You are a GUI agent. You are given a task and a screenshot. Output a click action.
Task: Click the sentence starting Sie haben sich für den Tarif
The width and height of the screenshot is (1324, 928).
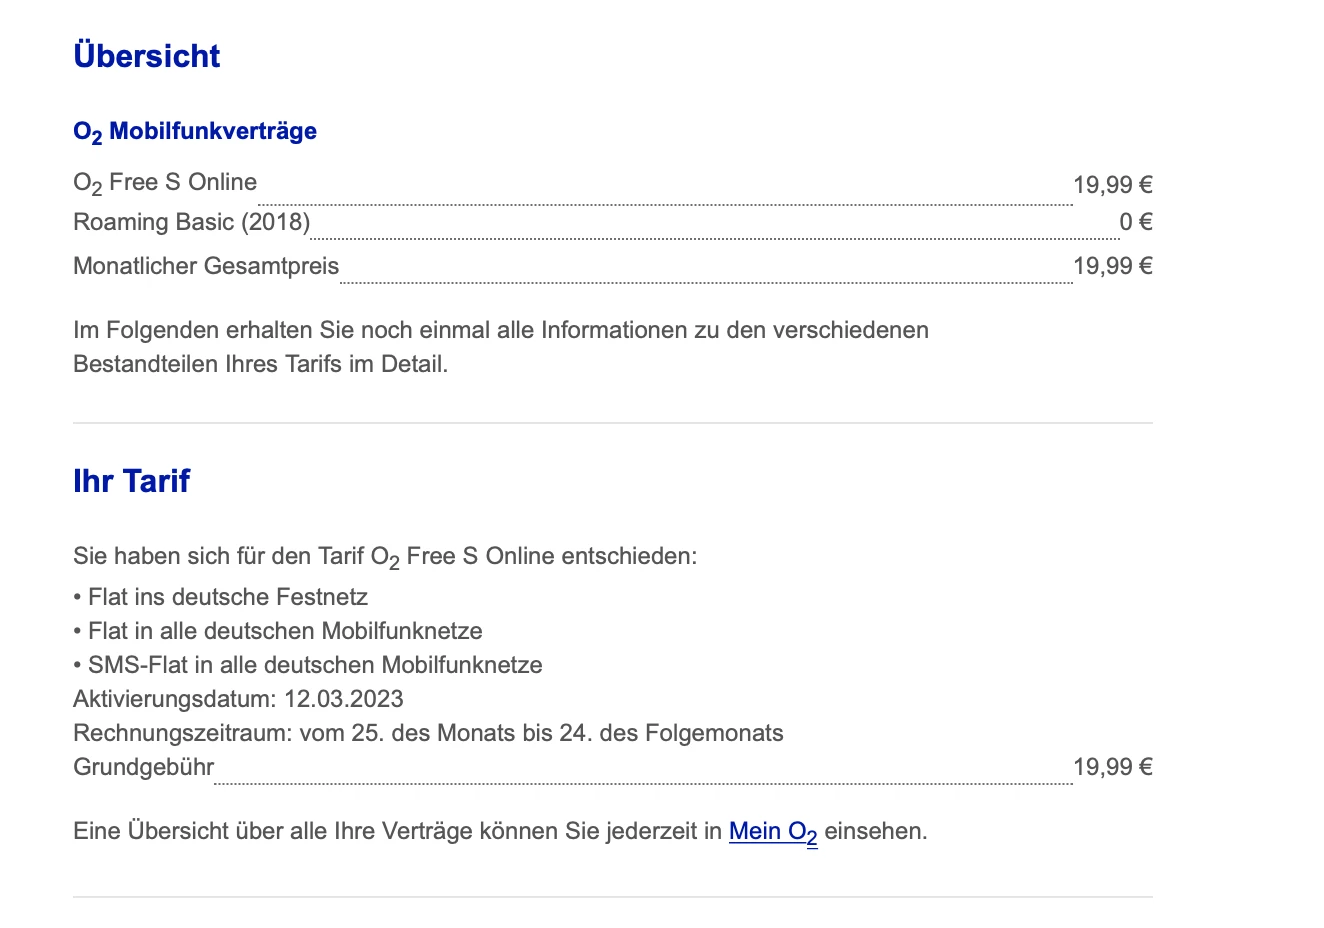(x=385, y=557)
